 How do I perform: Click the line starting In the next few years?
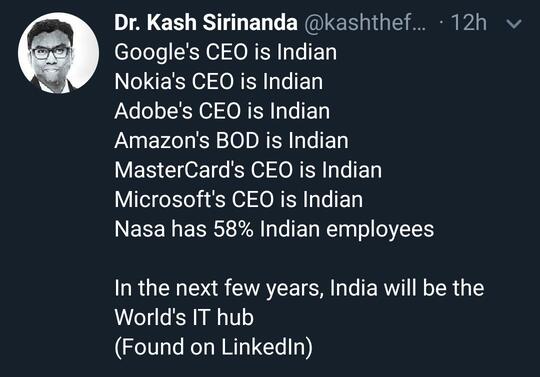click(x=299, y=288)
